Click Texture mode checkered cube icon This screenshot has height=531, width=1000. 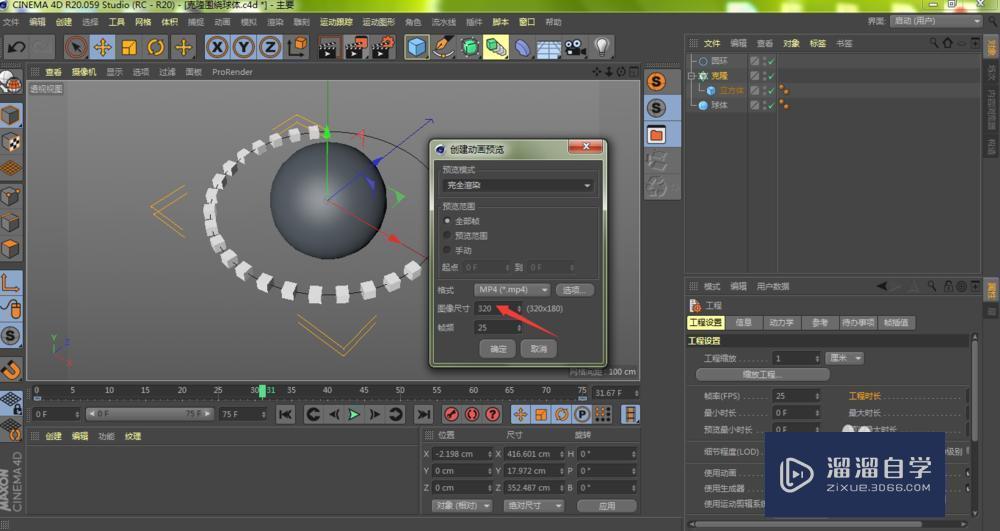click(x=11, y=142)
